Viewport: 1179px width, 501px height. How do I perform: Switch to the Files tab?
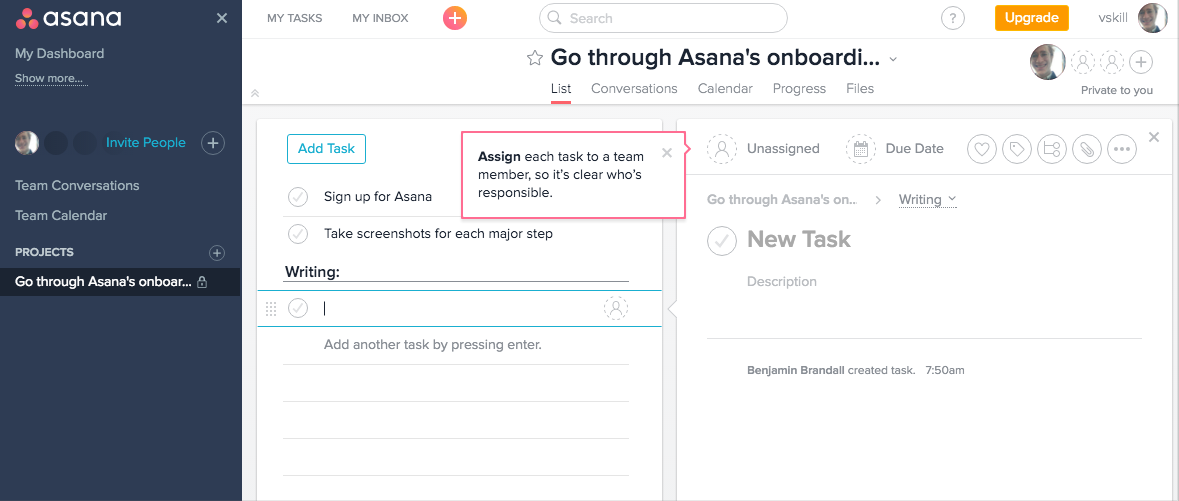(860, 89)
